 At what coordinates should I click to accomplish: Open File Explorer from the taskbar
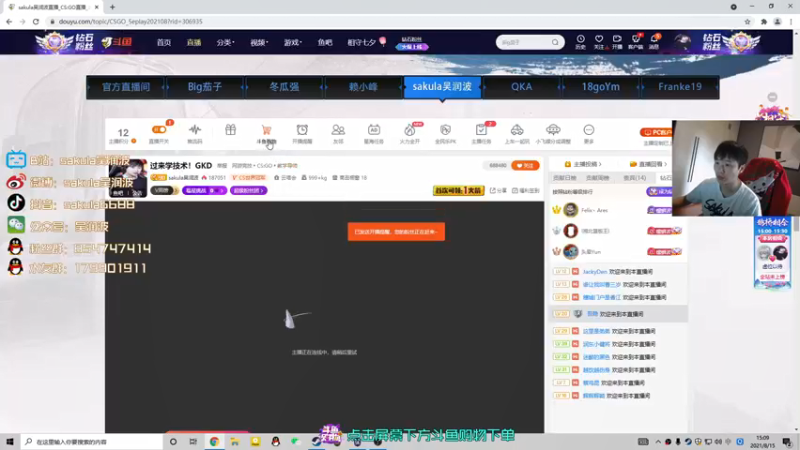(x=235, y=441)
